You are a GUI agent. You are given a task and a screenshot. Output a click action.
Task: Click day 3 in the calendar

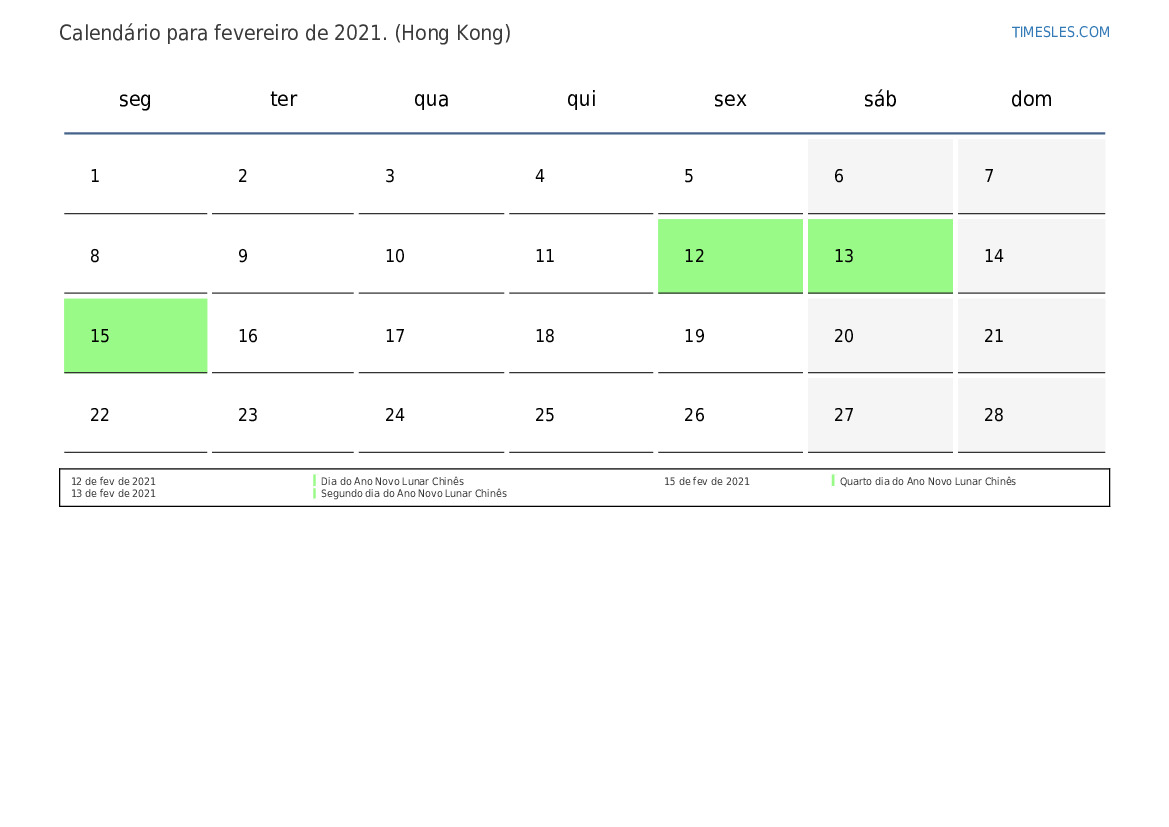point(431,176)
